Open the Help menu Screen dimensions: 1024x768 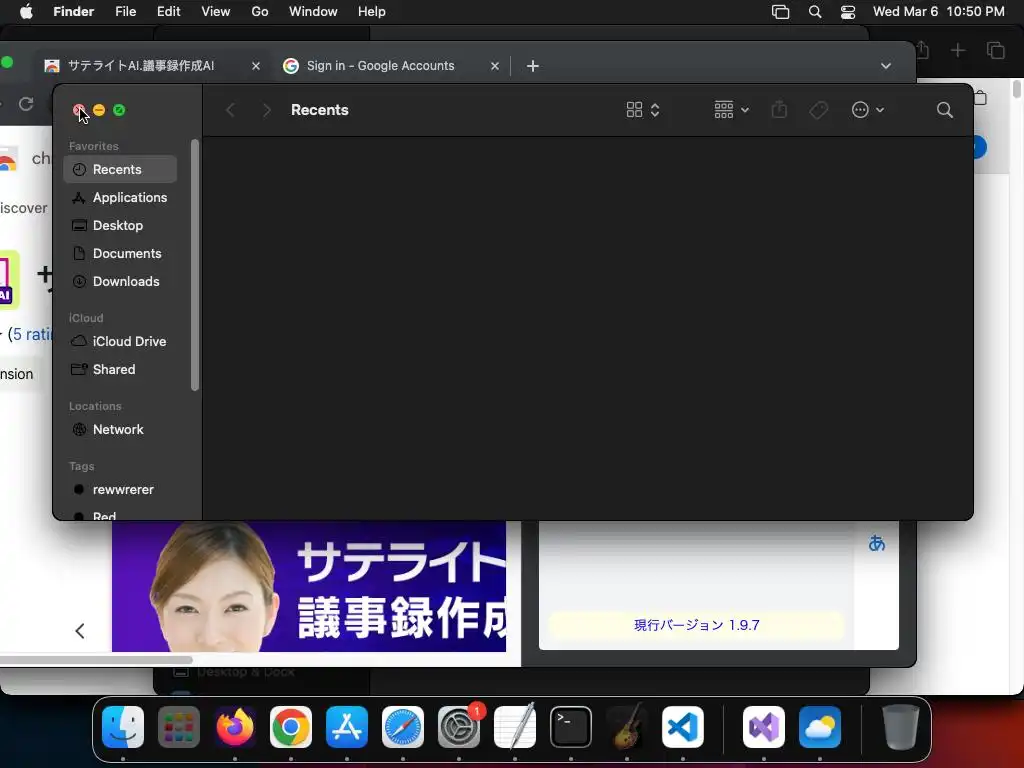pos(372,12)
